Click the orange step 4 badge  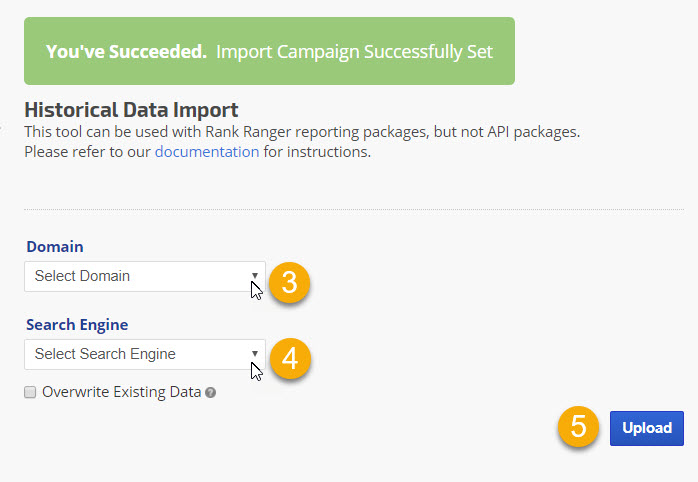pos(290,359)
